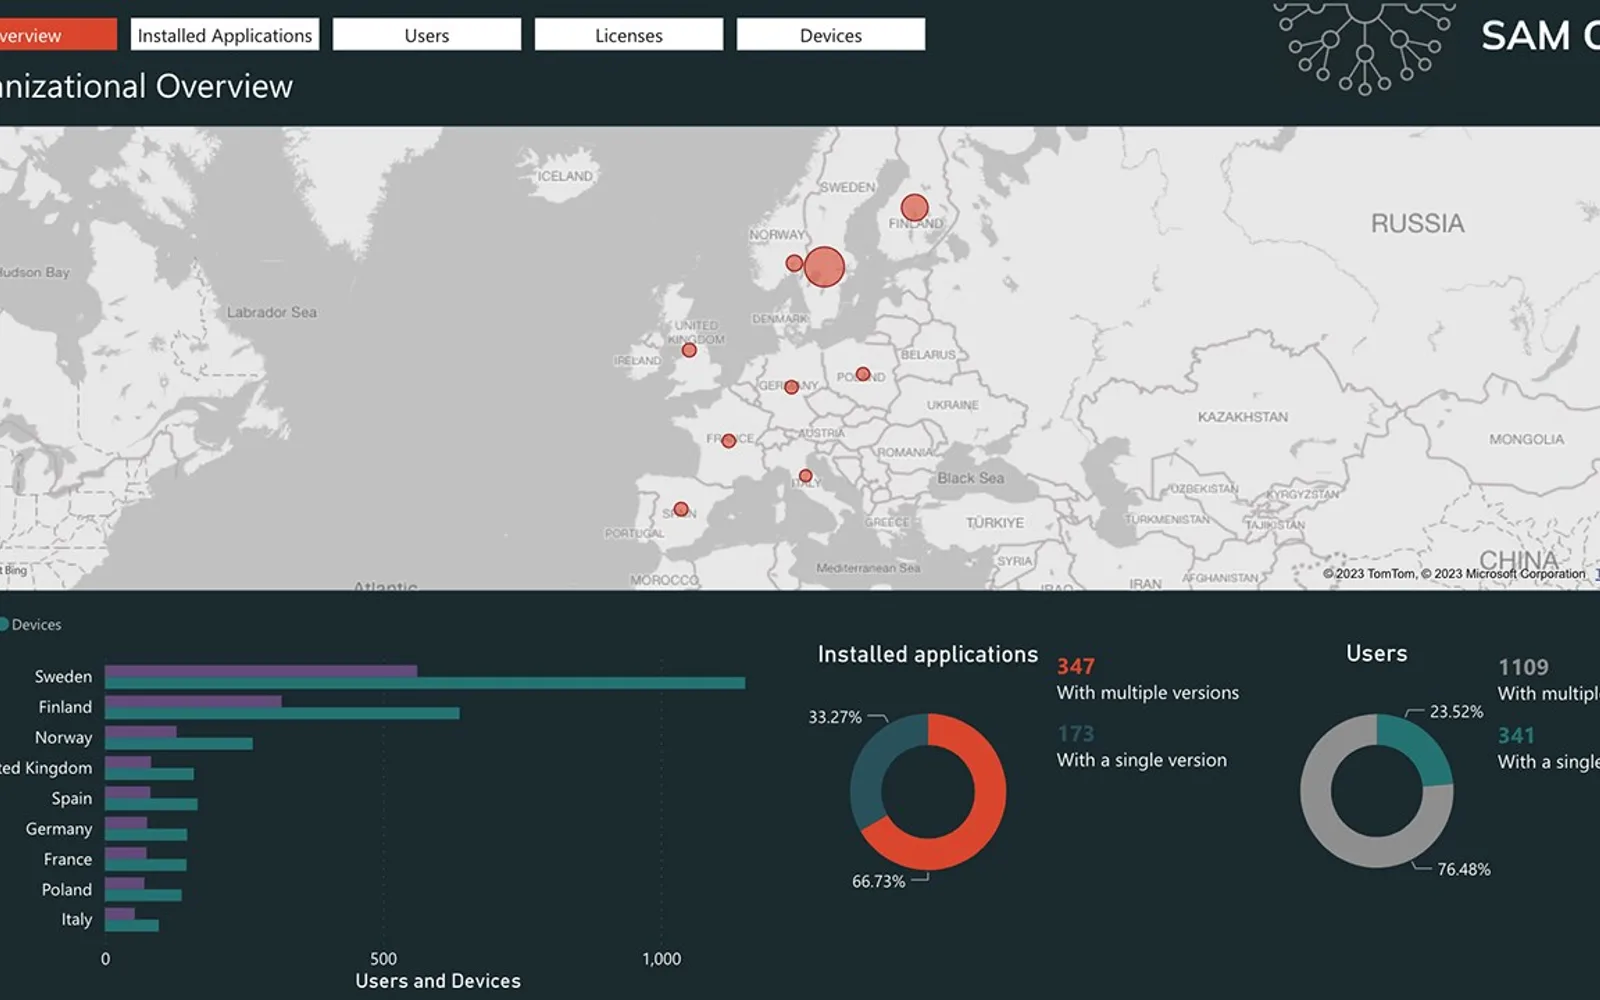Select France's teal devices bar
Screen dimensions: 1600x1000
coord(145,864)
